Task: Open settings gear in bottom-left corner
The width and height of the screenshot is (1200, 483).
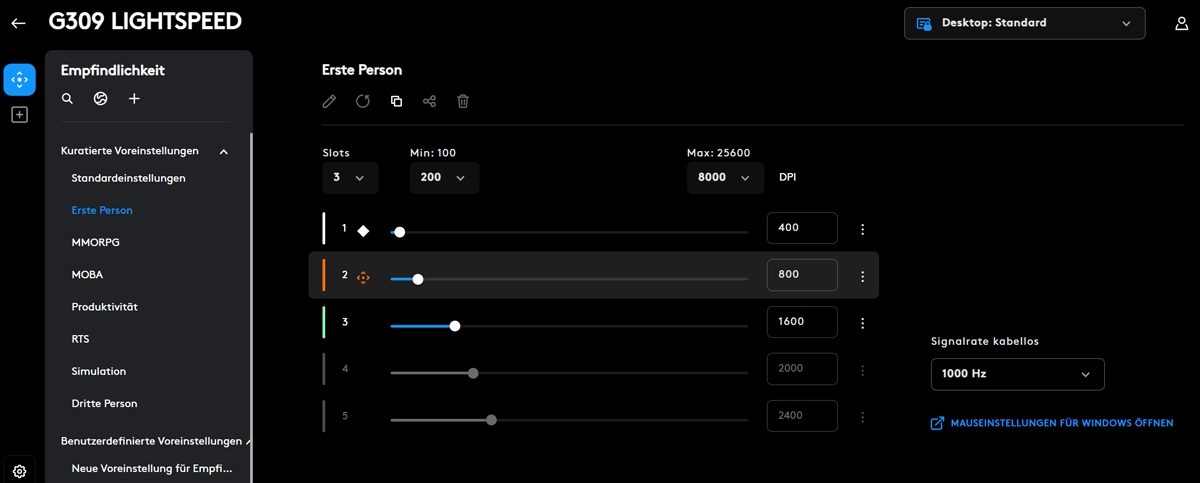Action: [x=19, y=471]
